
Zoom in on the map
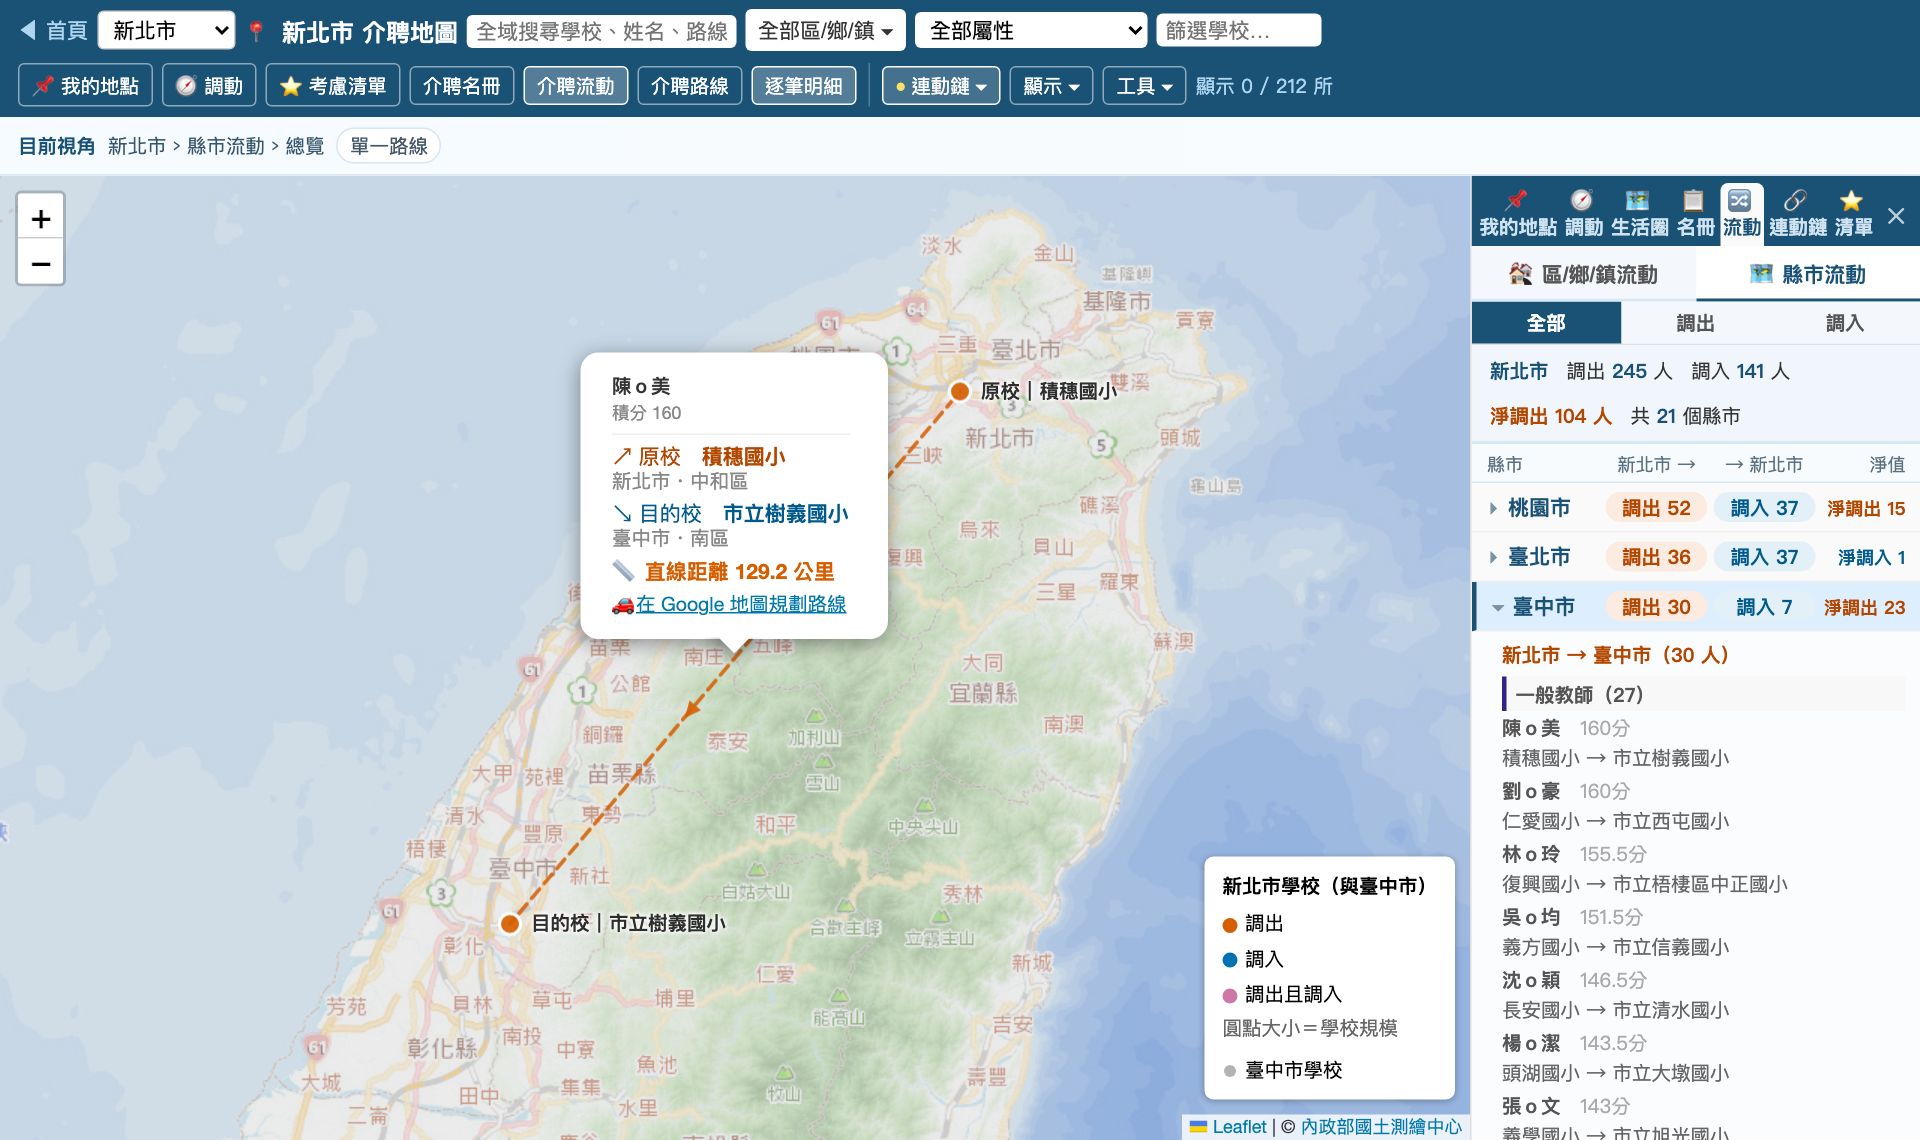[x=41, y=218]
